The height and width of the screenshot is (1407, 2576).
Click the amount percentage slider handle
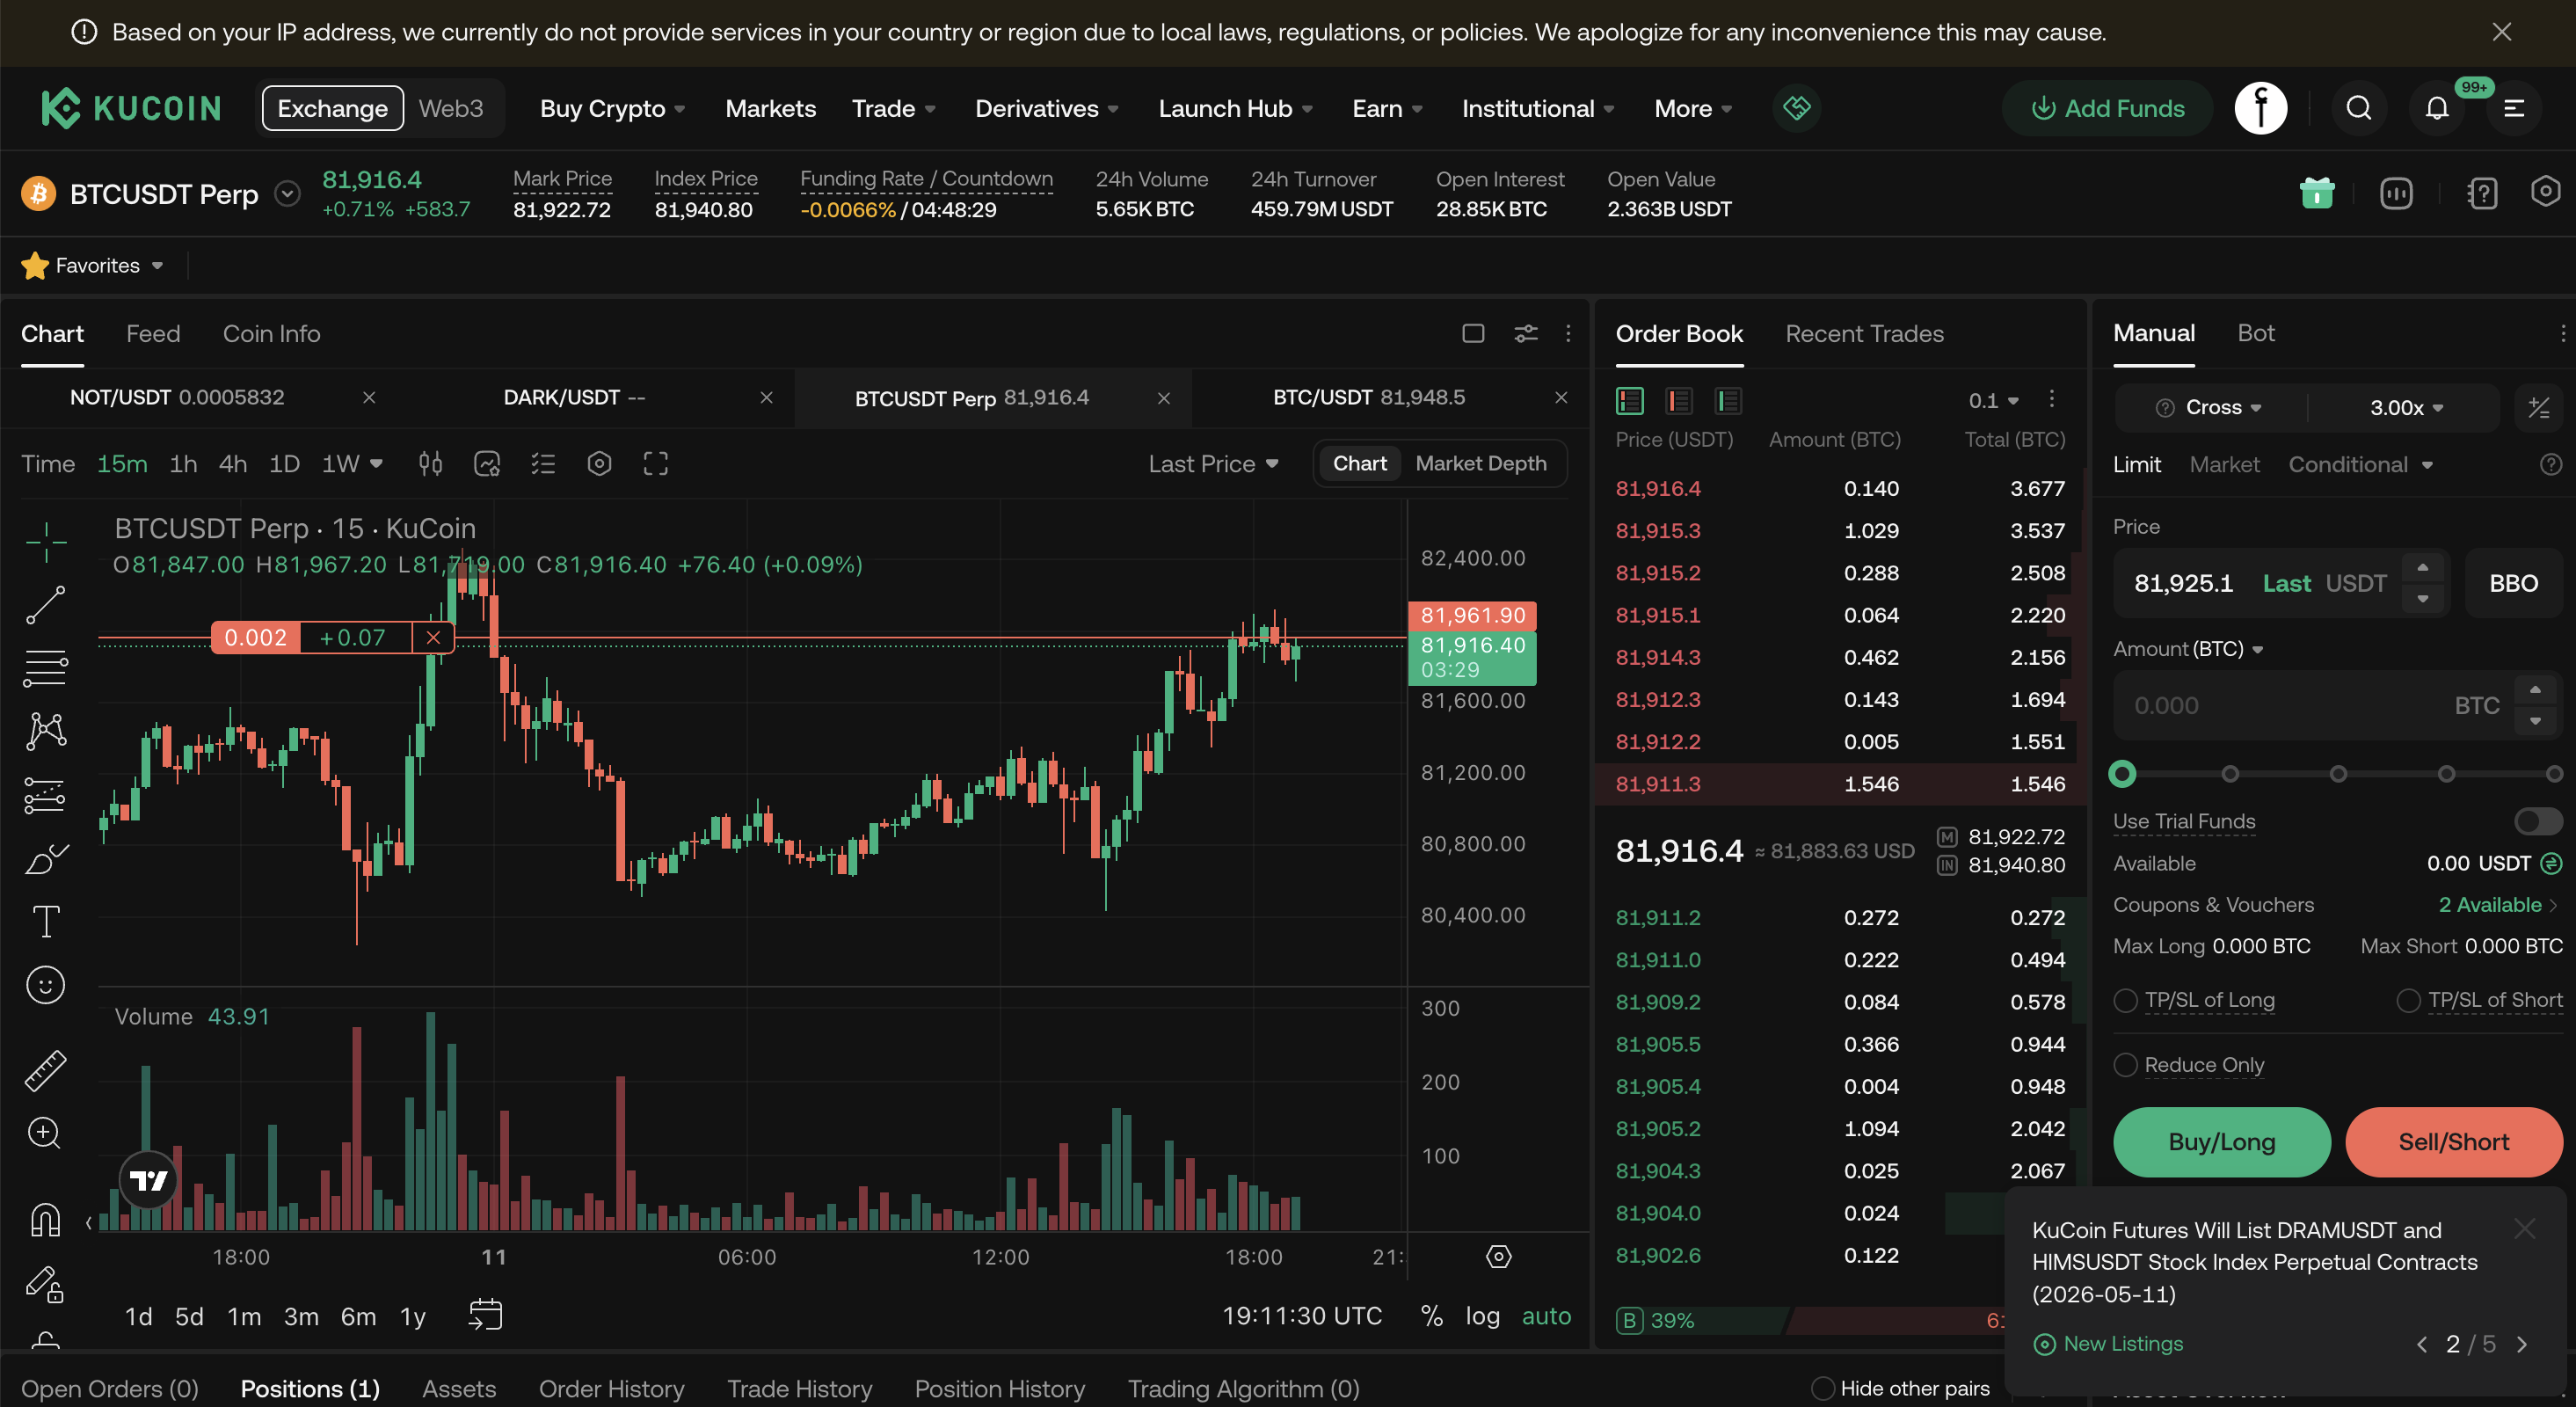pyautogui.click(x=2122, y=774)
